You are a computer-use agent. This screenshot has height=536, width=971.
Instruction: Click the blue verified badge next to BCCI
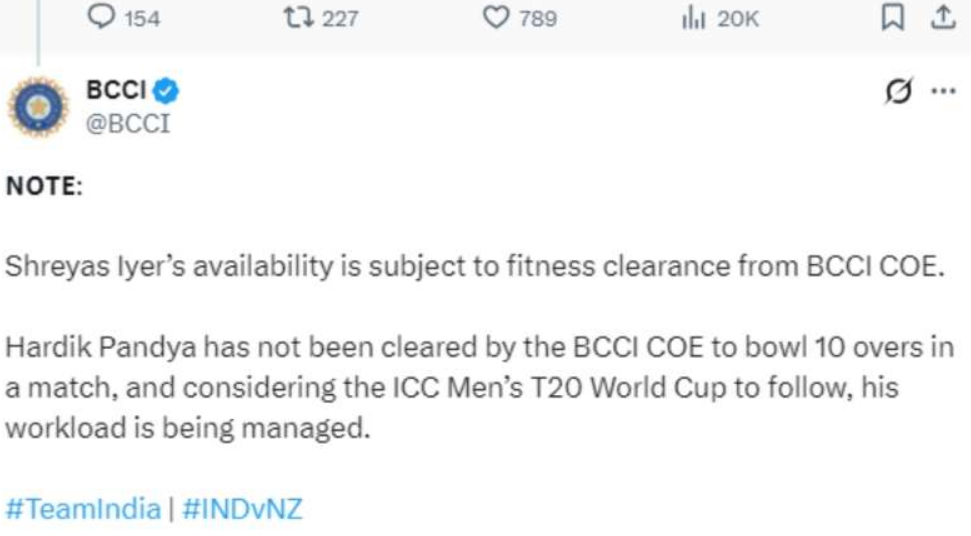(x=166, y=92)
